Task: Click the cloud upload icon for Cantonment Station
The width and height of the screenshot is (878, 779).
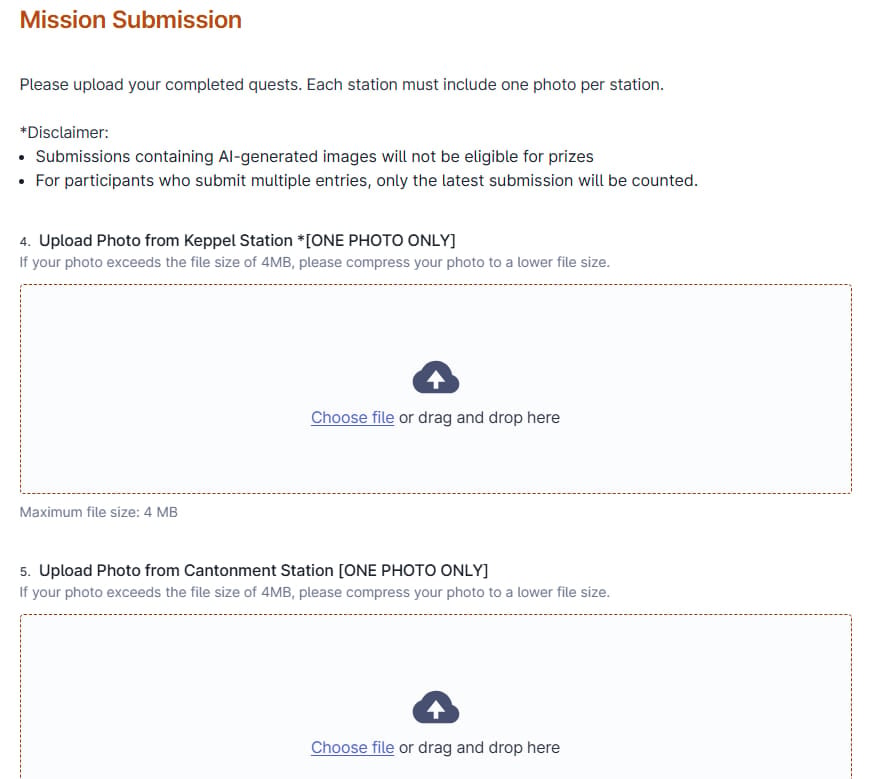Action: (x=436, y=707)
